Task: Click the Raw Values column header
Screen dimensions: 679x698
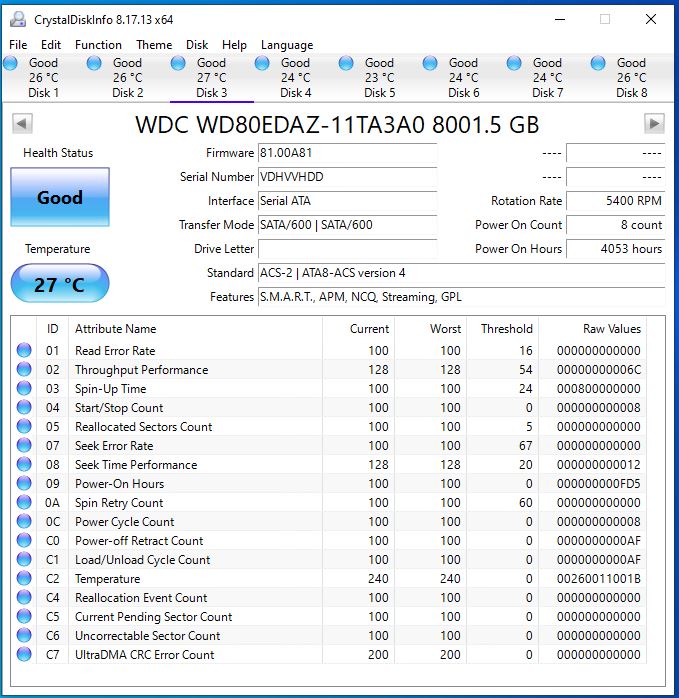Action: click(593, 329)
